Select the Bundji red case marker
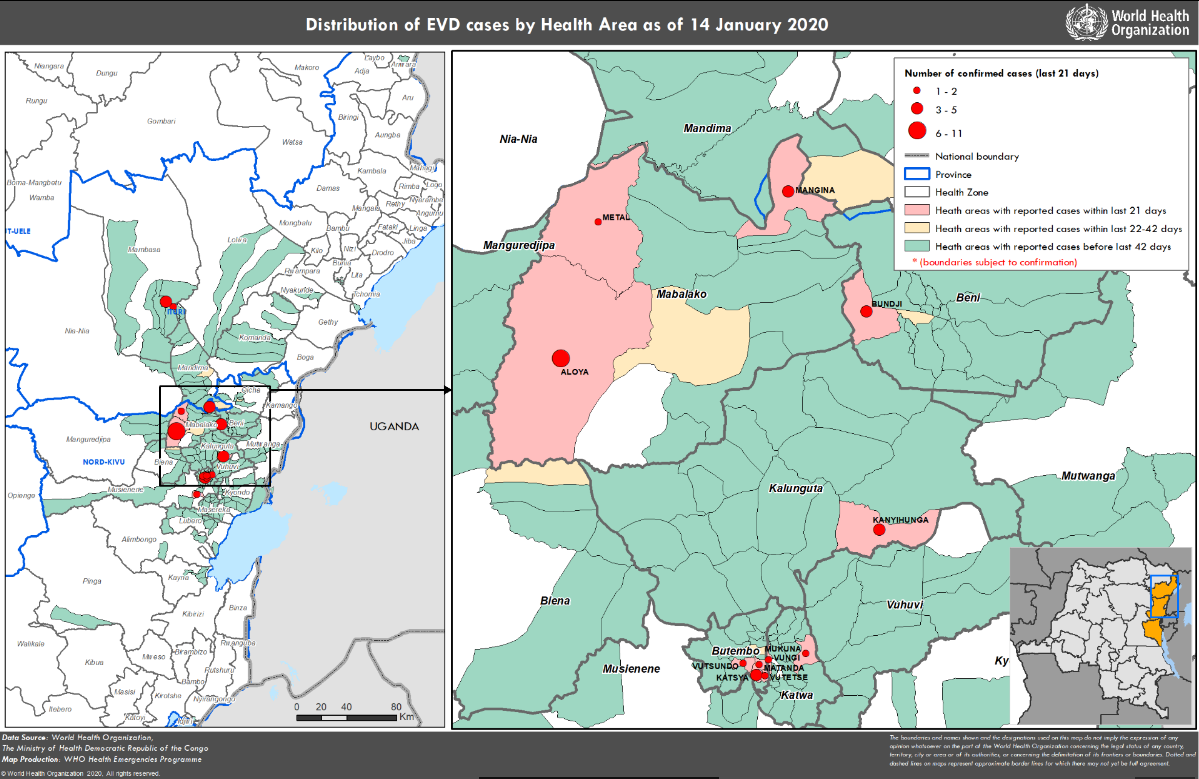 tap(866, 312)
